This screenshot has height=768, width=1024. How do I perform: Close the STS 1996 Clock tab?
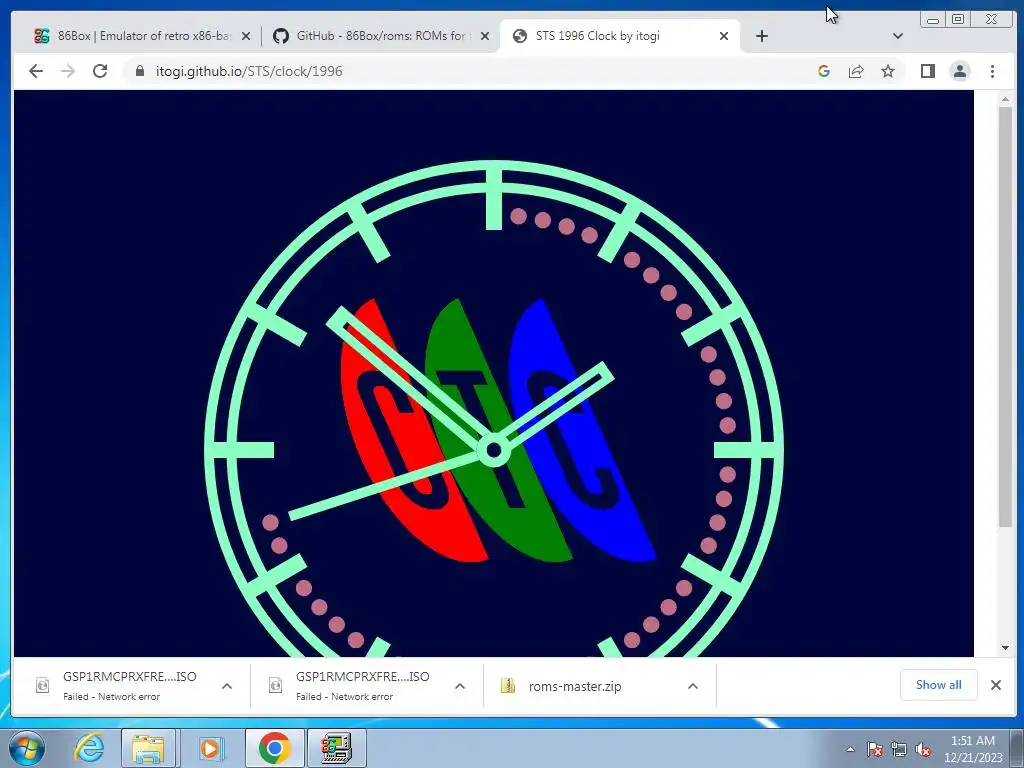[x=724, y=36]
